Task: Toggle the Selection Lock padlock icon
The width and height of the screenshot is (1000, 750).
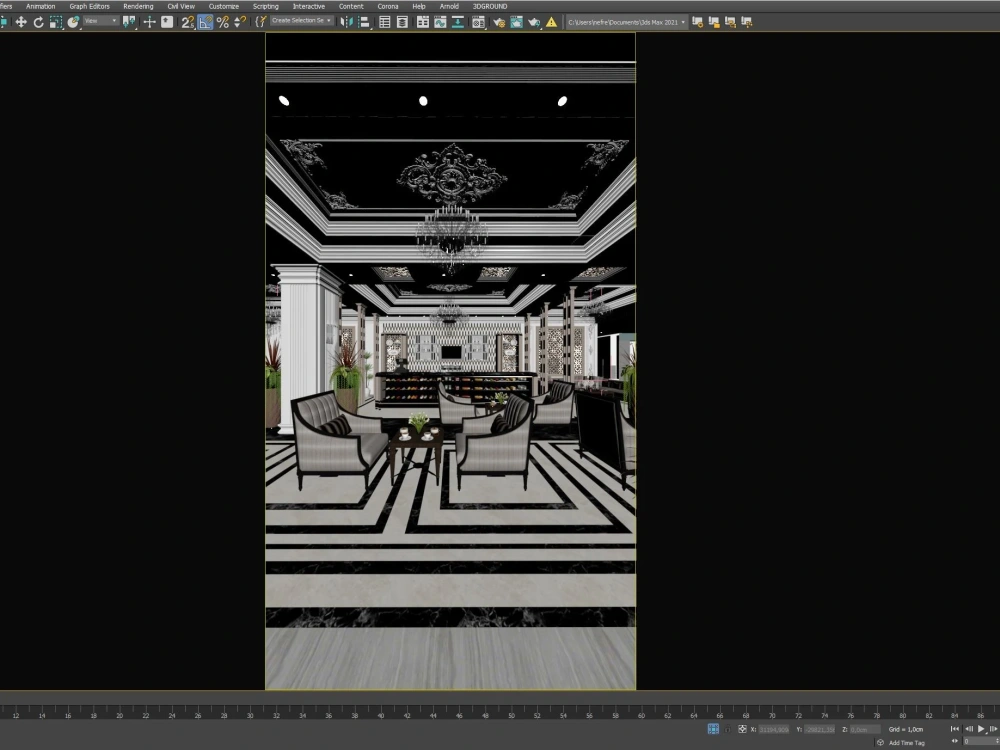Action: pyautogui.click(x=728, y=729)
